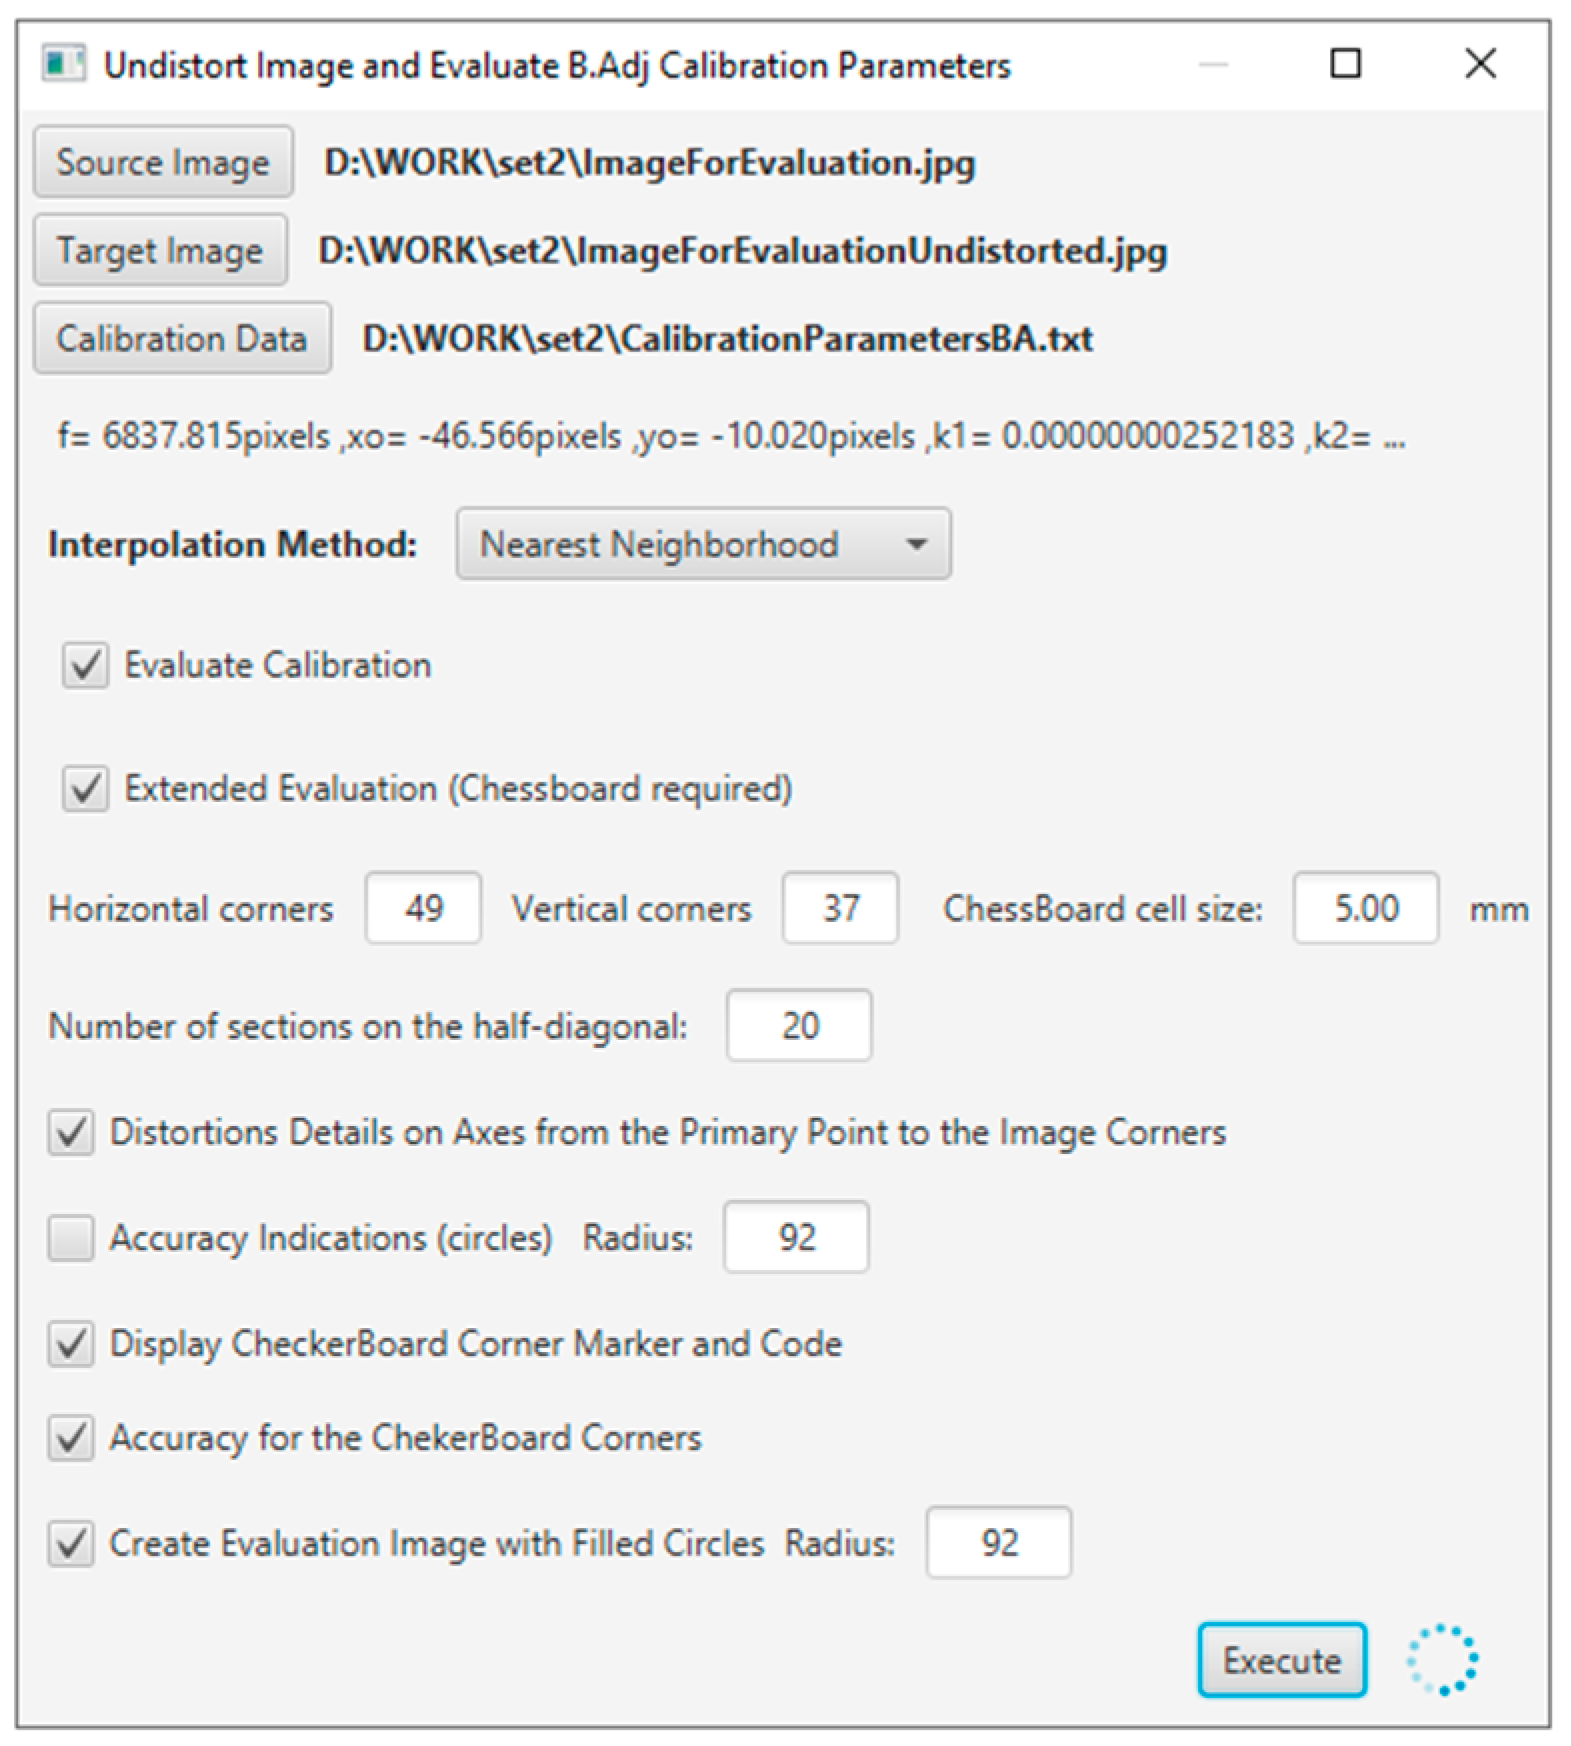This screenshot has width=1571, height=1746.
Task: Toggle Display CheckerBoard Corner Marker and Code
Action: pos(71,1344)
